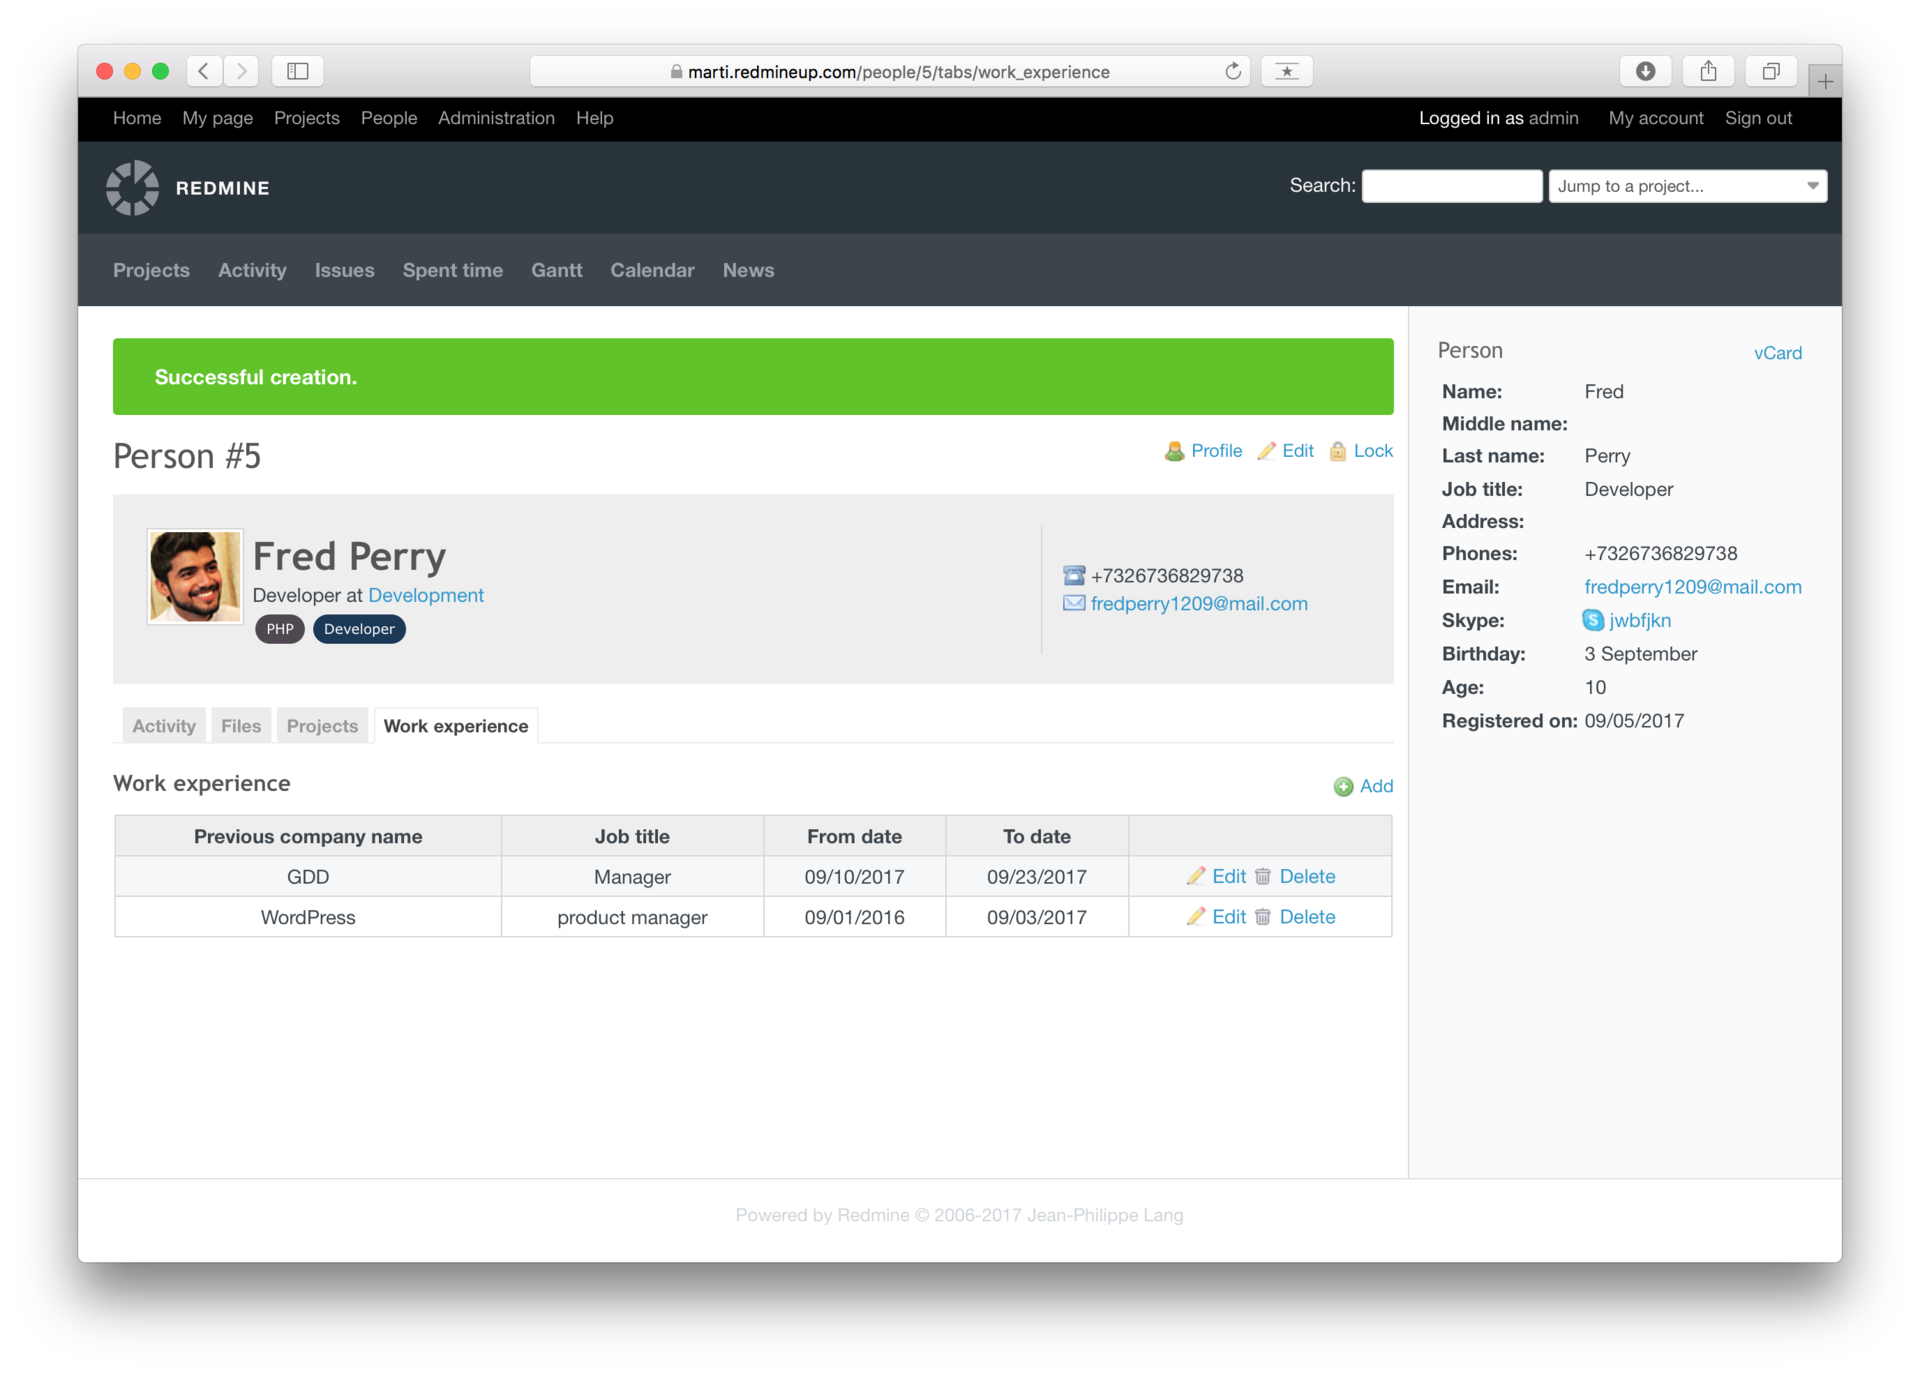Download the vCard link
Viewport: 1920px width, 1374px height.
coord(1777,353)
